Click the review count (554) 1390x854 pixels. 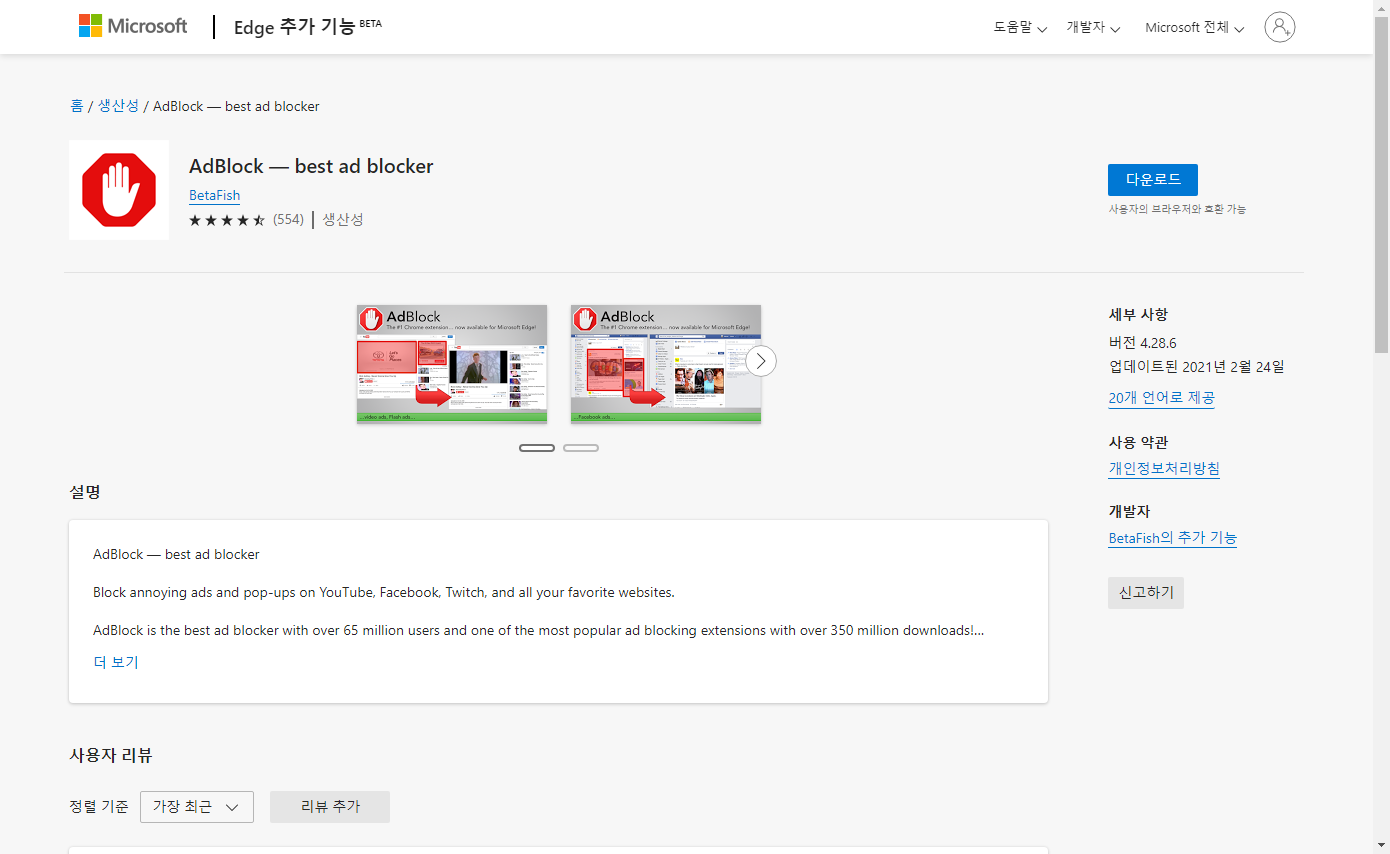point(288,220)
